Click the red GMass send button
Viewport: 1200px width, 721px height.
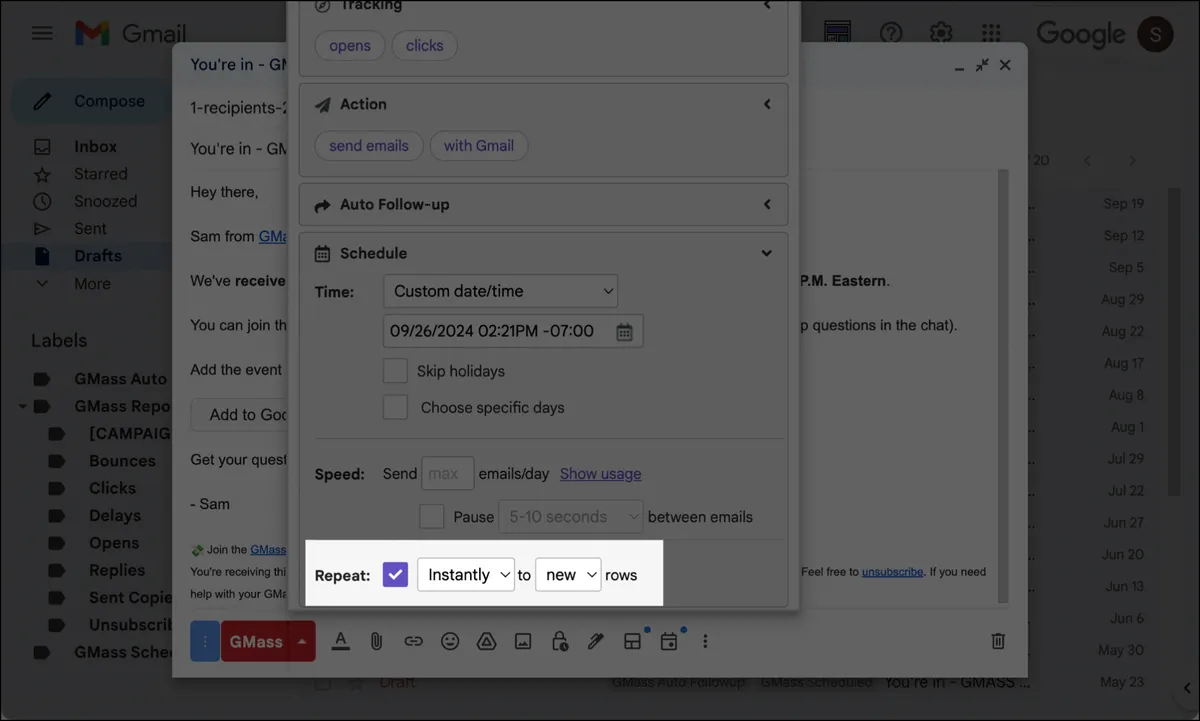(x=256, y=641)
